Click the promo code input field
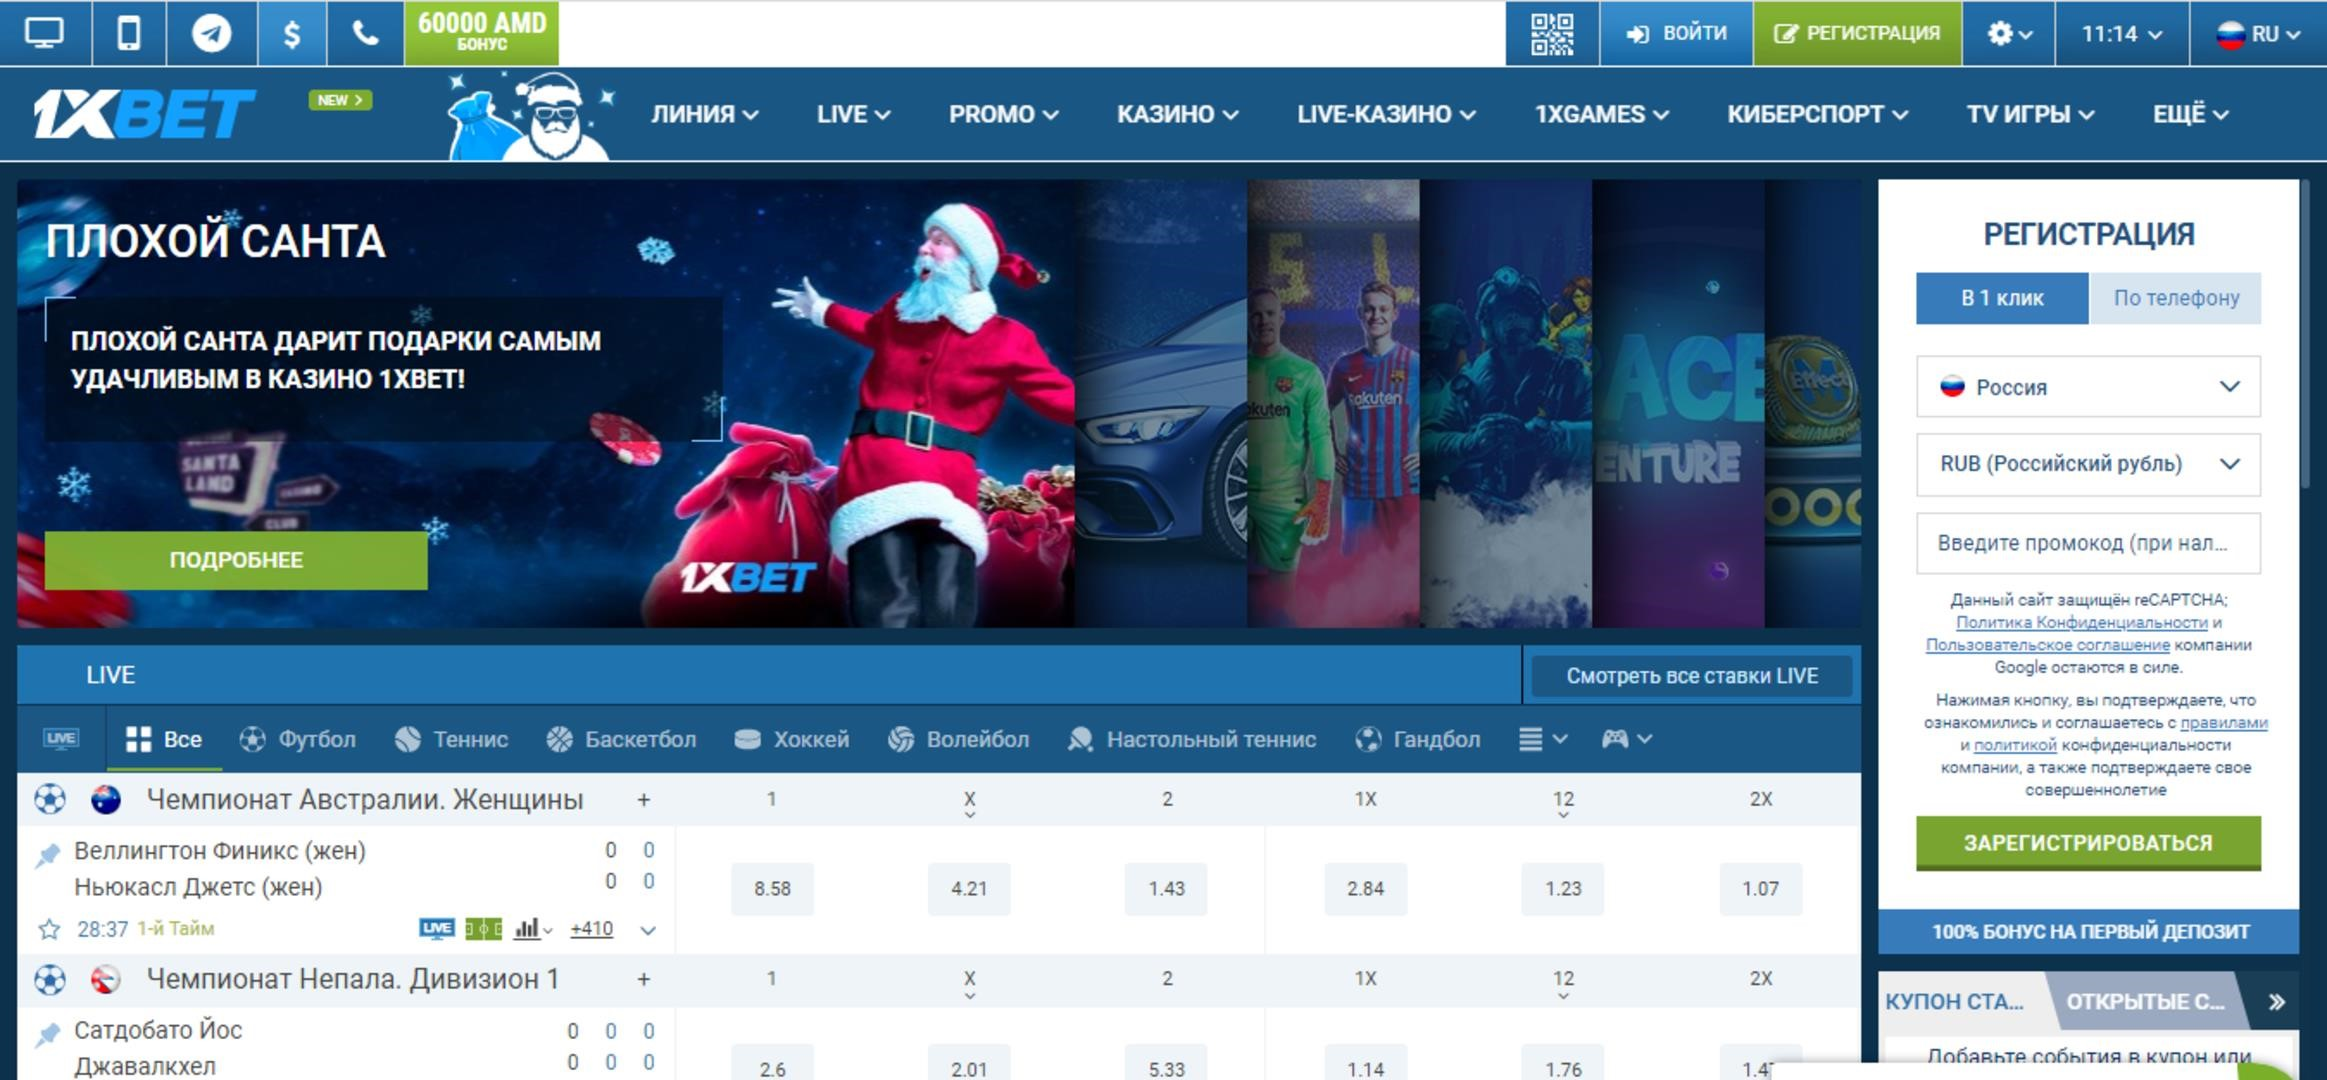The image size is (2327, 1080). 2088,543
